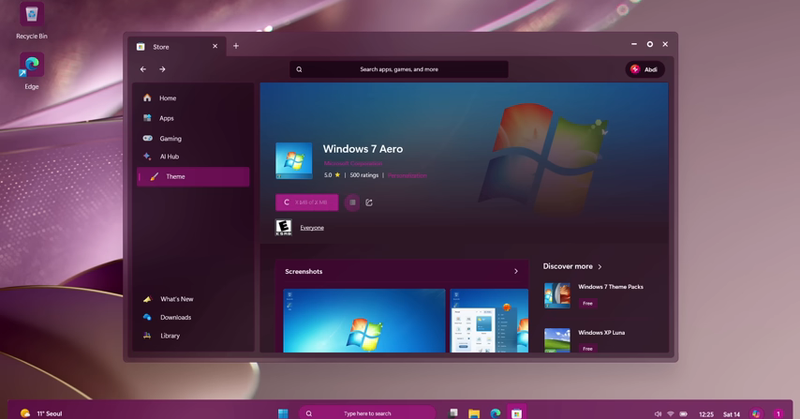Click the back arrow in the Store

click(143, 69)
